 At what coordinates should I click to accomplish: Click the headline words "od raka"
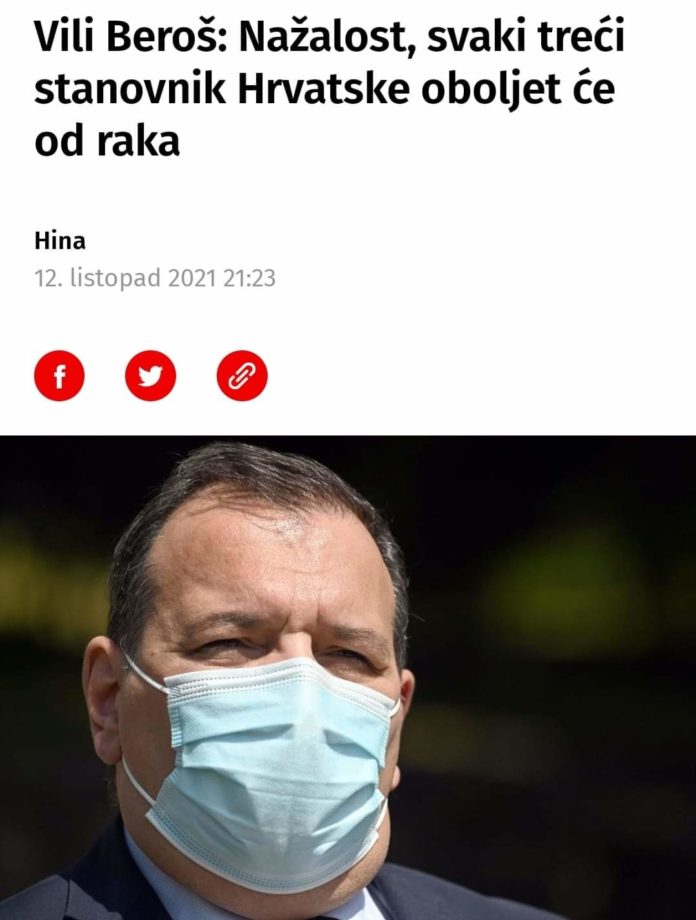pyautogui.click(x=107, y=141)
